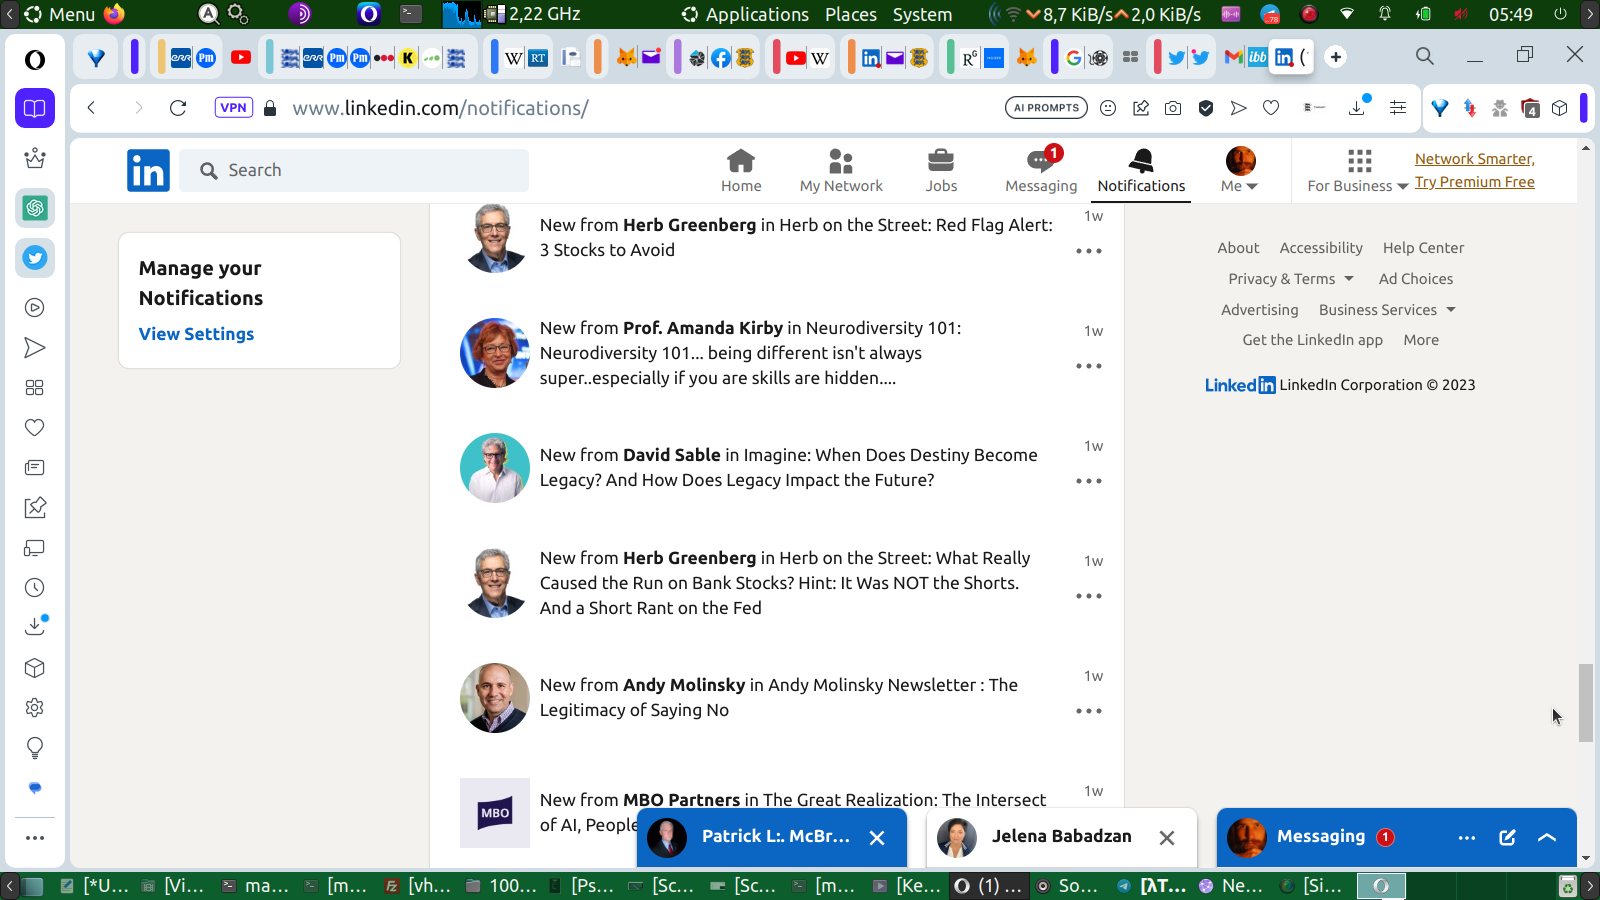
Task: Open the Player sidebar icon
Action: coord(35,308)
